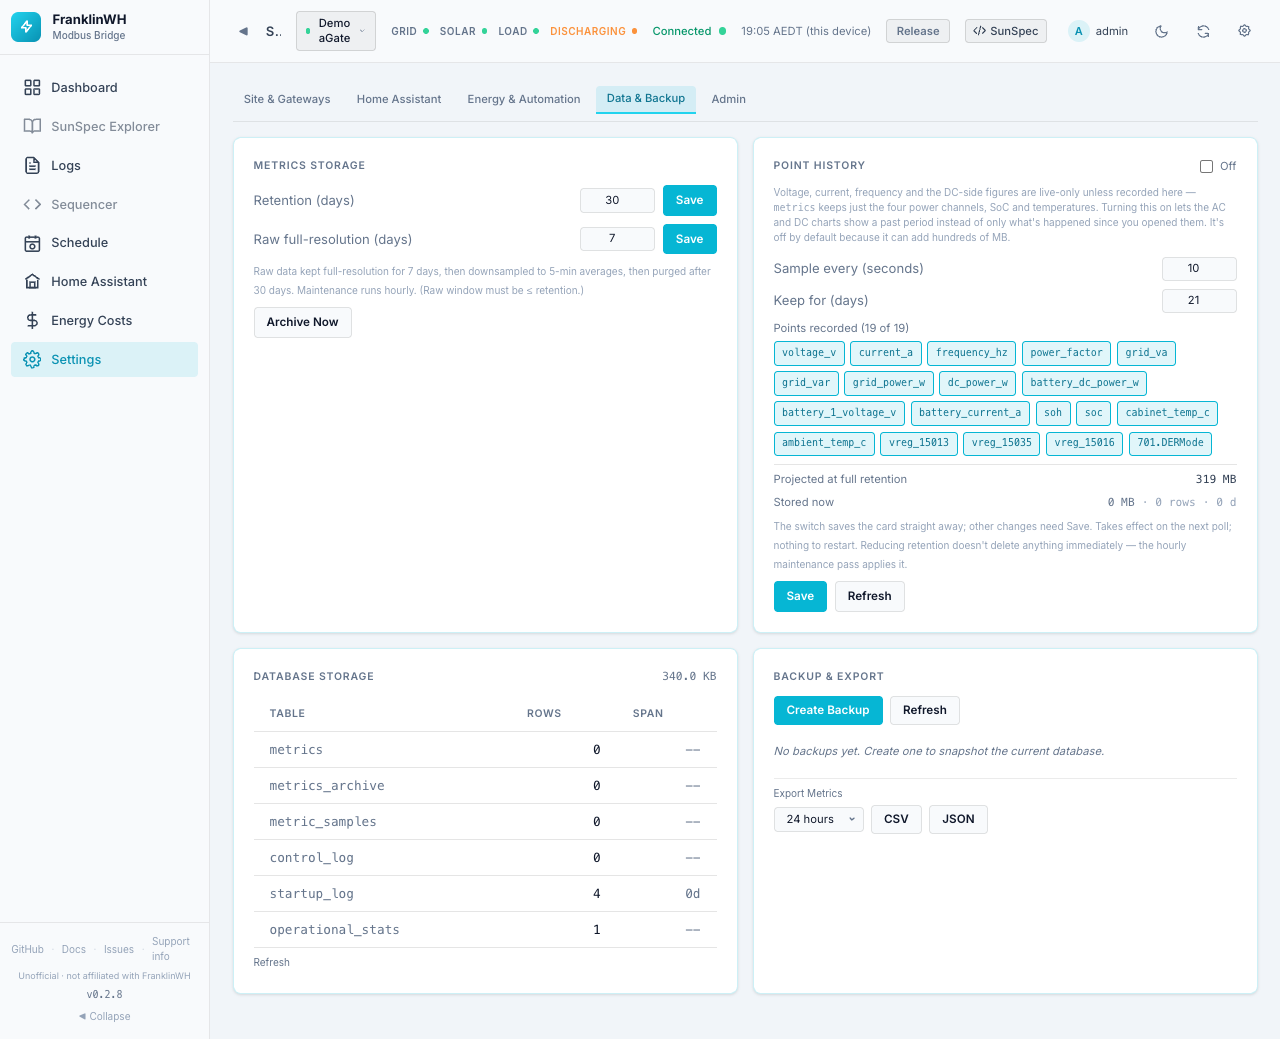Viewport: 1280px width, 1039px height.
Task: Toggle dark mode with the moon icon
Action: (x=1161, y=31)
